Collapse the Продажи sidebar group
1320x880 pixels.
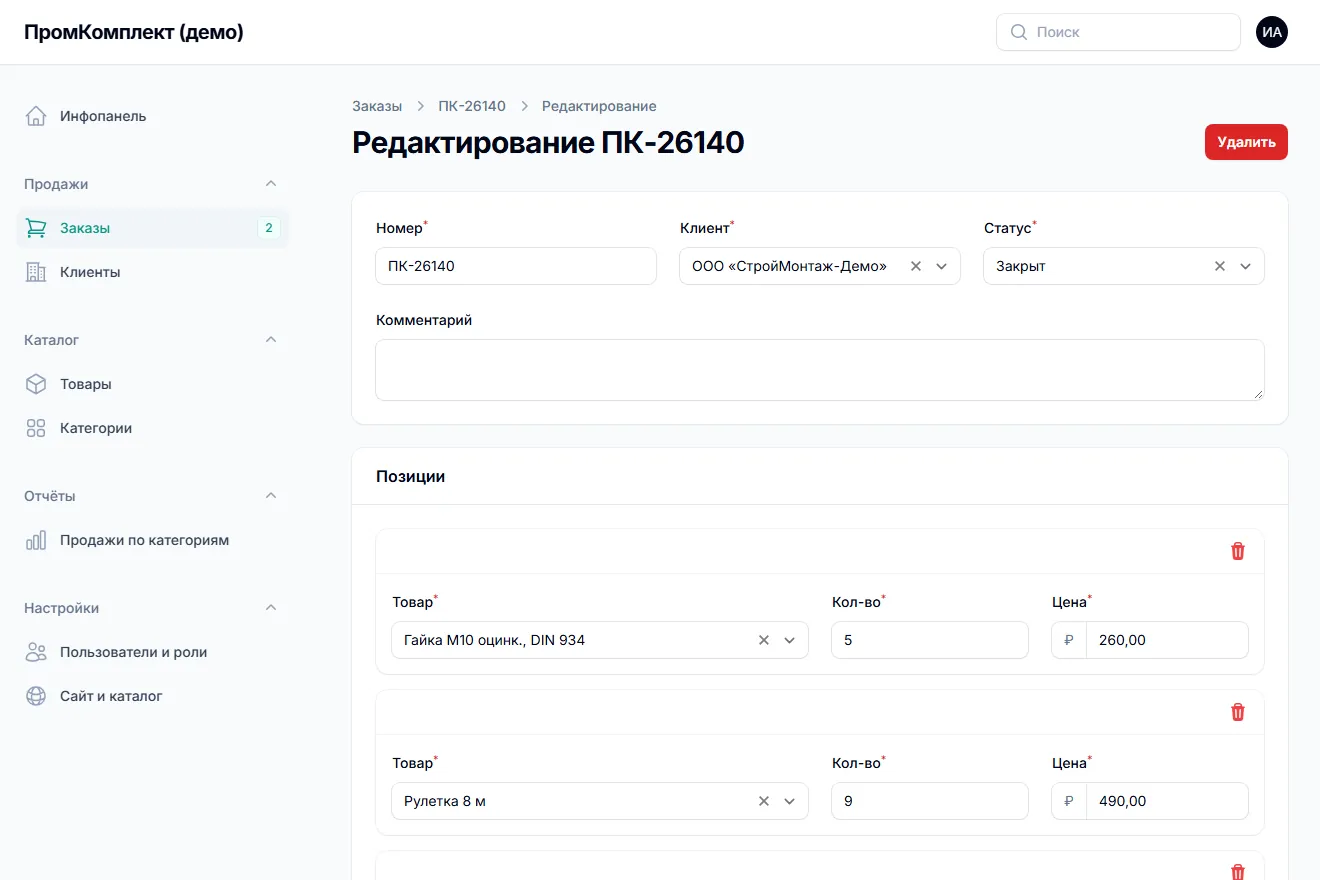(270, 184)
